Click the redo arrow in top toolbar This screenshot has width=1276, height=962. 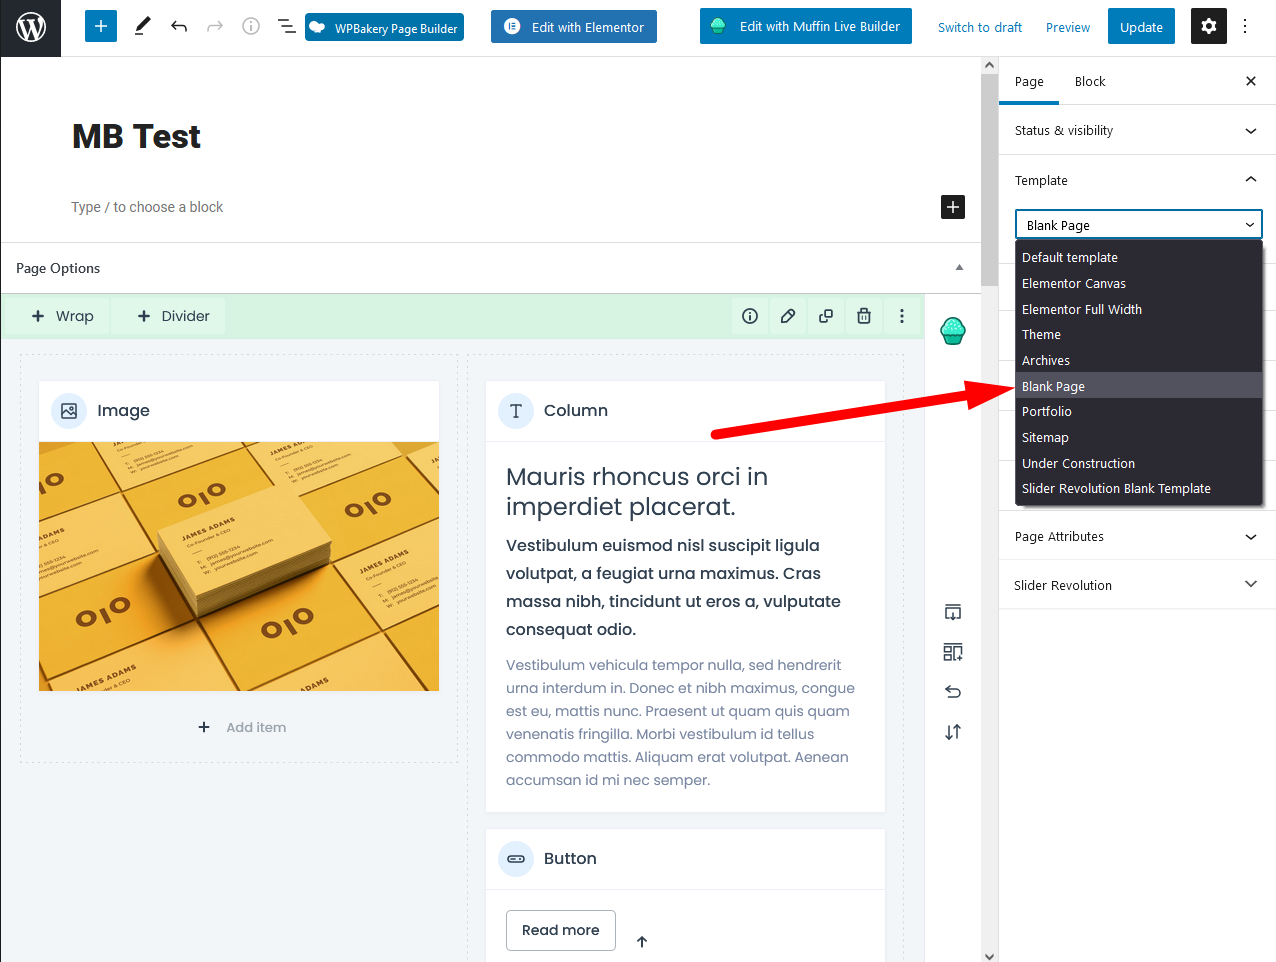coord(215,26)
